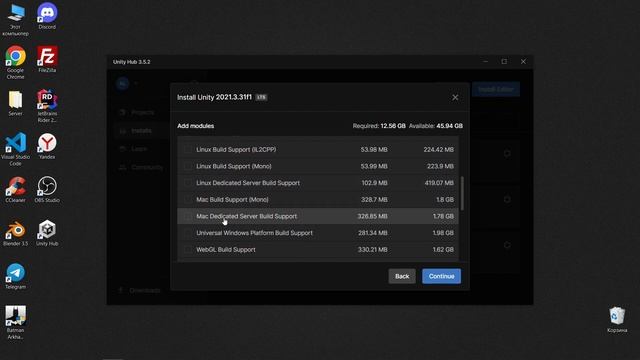This screenshot has width=640, height=360.
Task: Click 326.85 MB download size
Action: (x=372, y=216)
